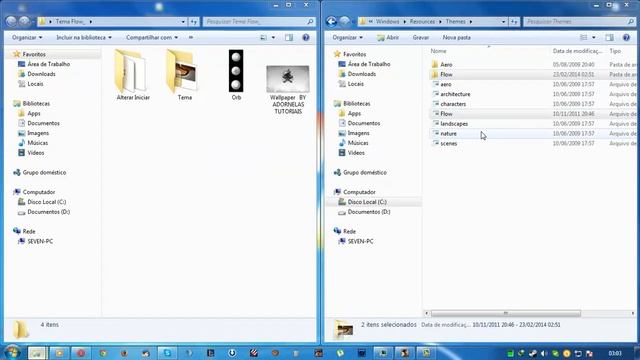Open Downloads in Themes window sidebar
Viewport: 640px width, 360px height.
click(x=362, y=74)
